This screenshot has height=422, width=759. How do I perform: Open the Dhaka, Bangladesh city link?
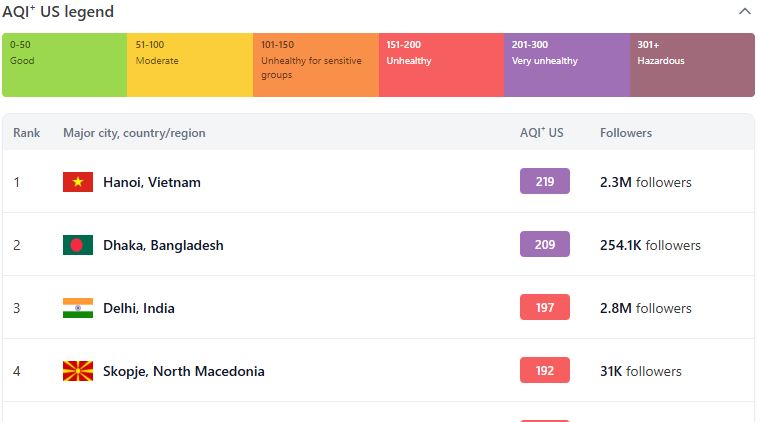coord(163,245)
